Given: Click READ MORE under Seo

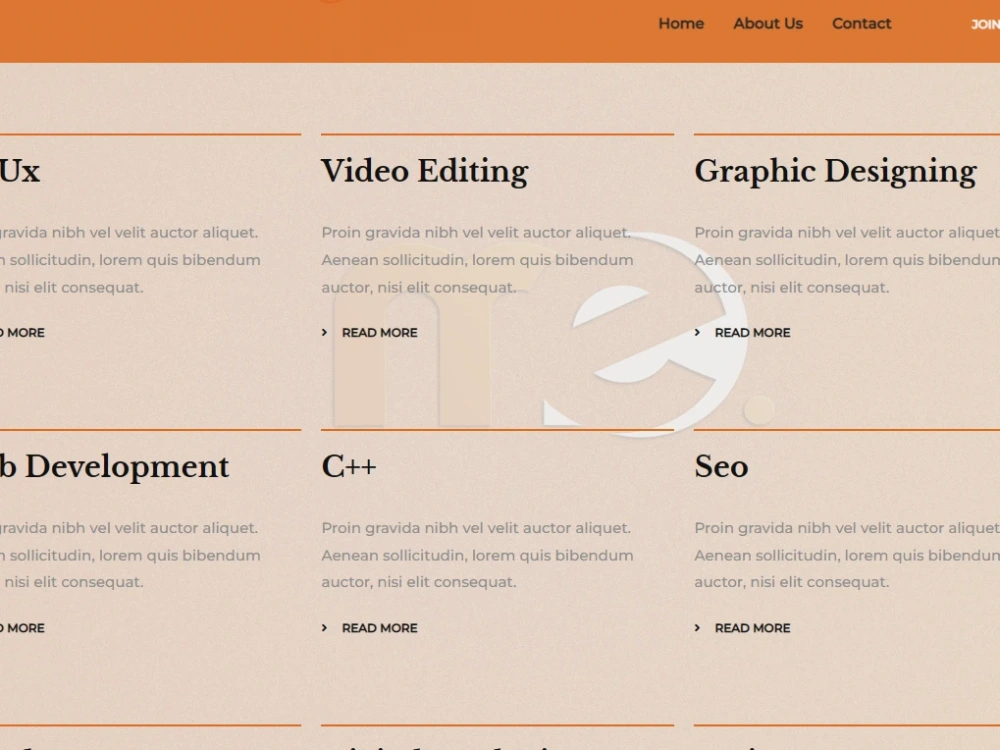Looking at the screenshot, I should click(x=752, y=628).
